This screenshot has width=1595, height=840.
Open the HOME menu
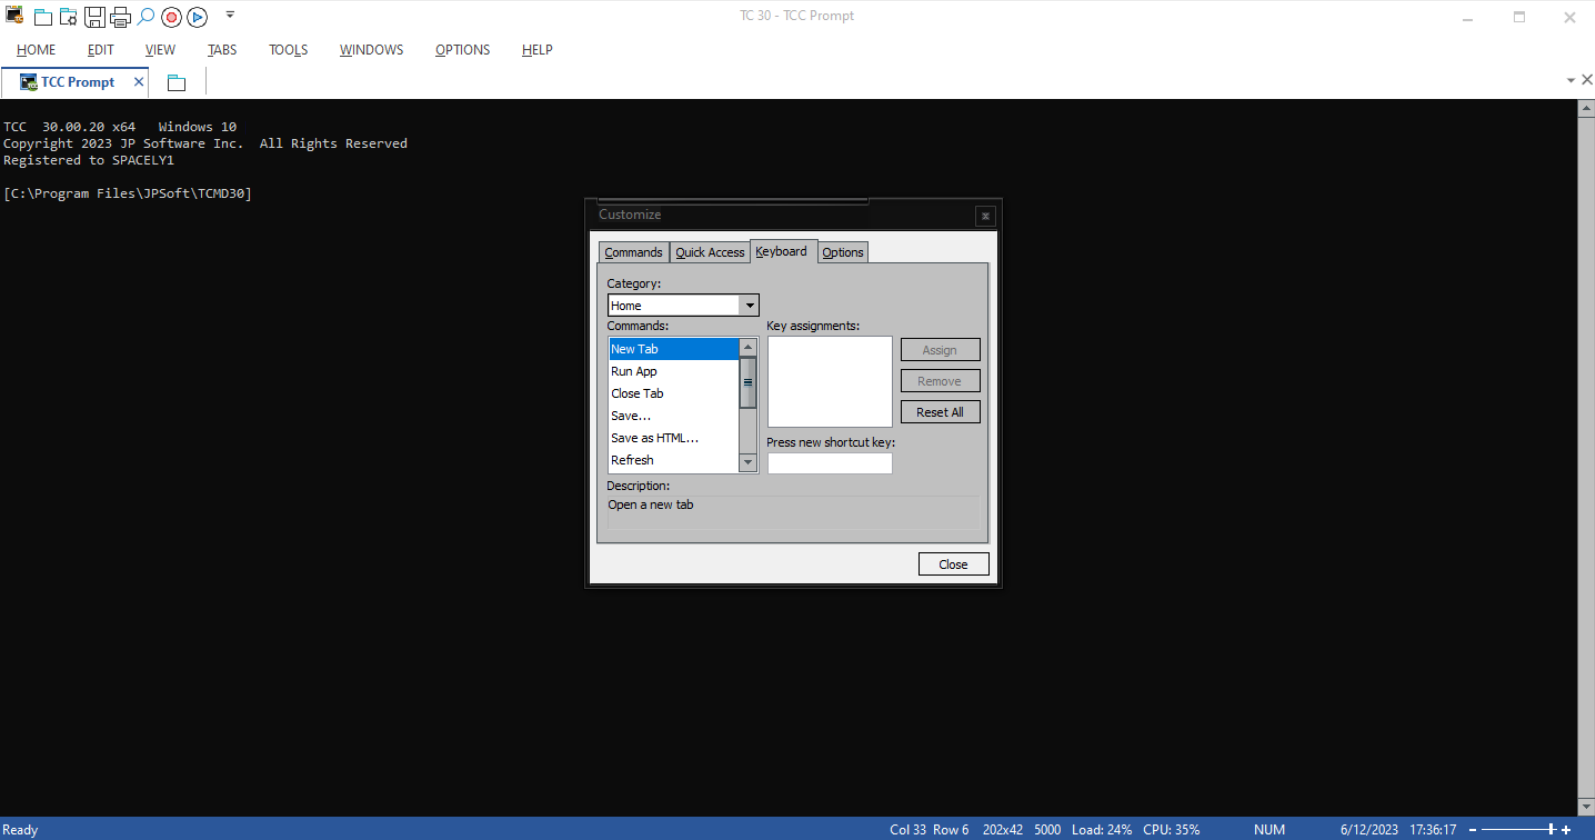36,50
